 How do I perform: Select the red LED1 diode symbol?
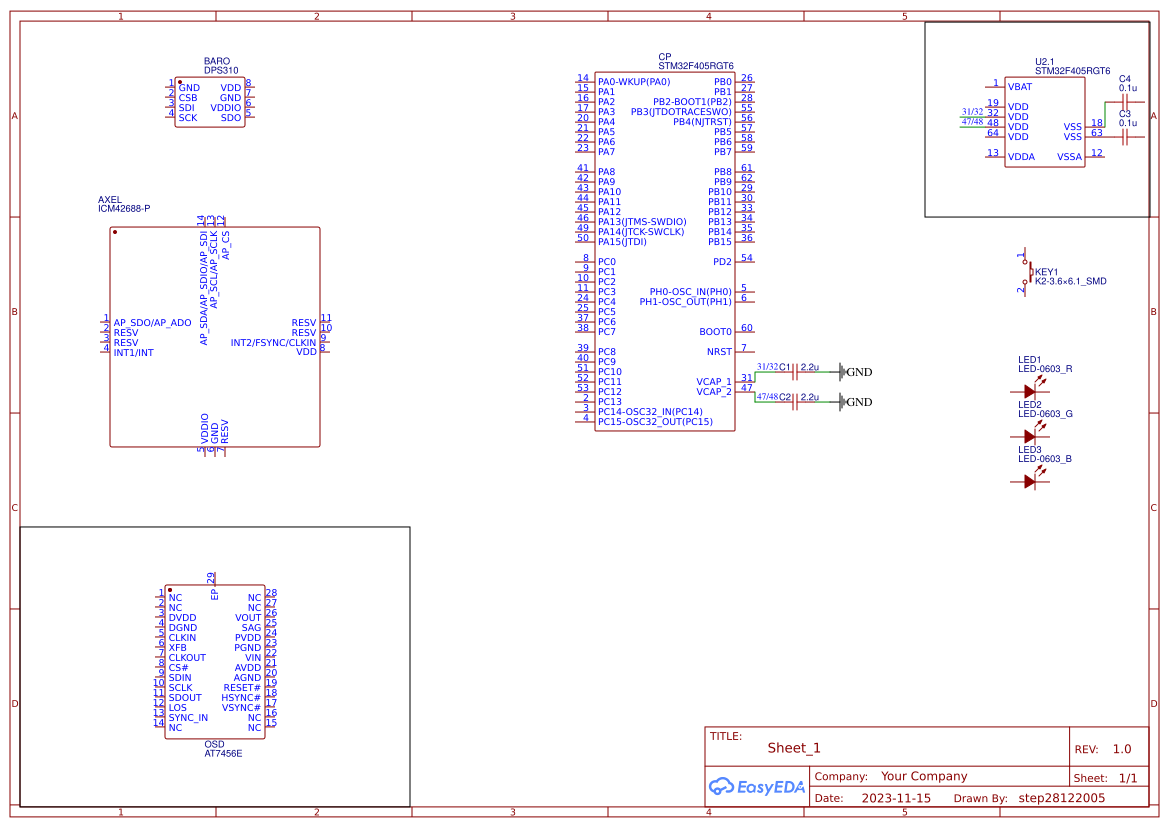pyautogui.click(x=1030, y=390)
